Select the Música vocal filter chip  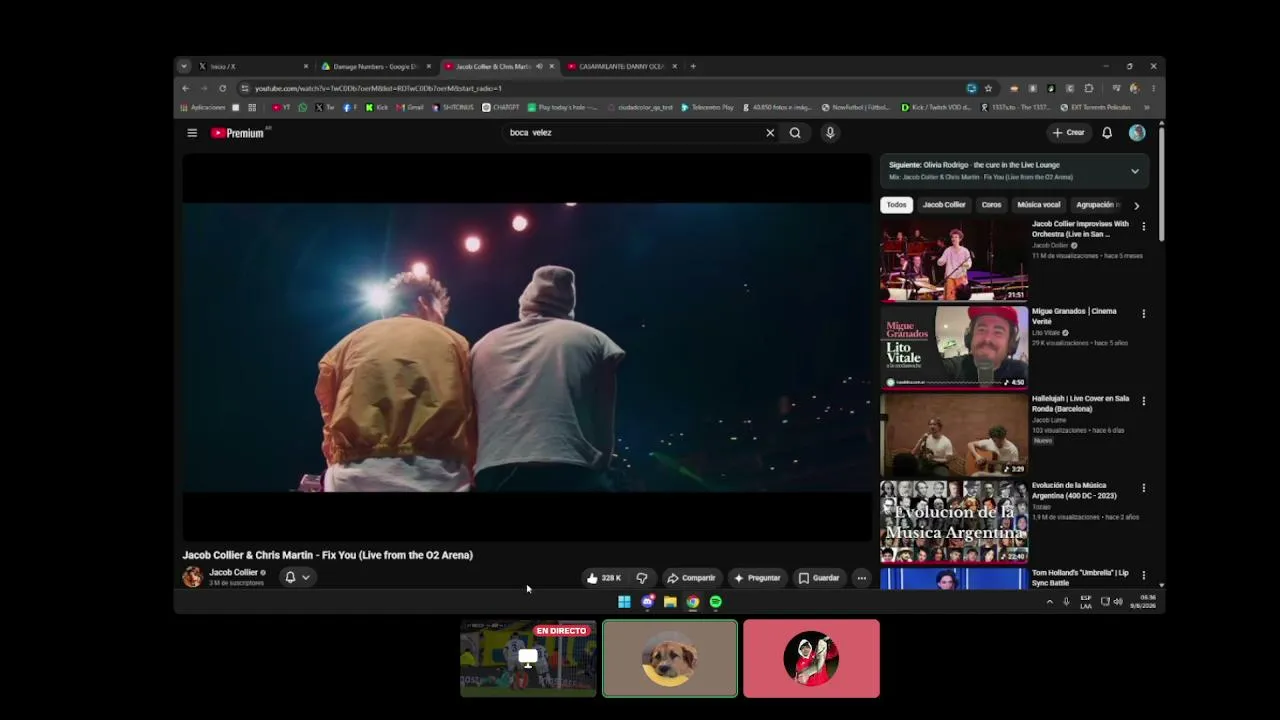[x=1038, y=205]
